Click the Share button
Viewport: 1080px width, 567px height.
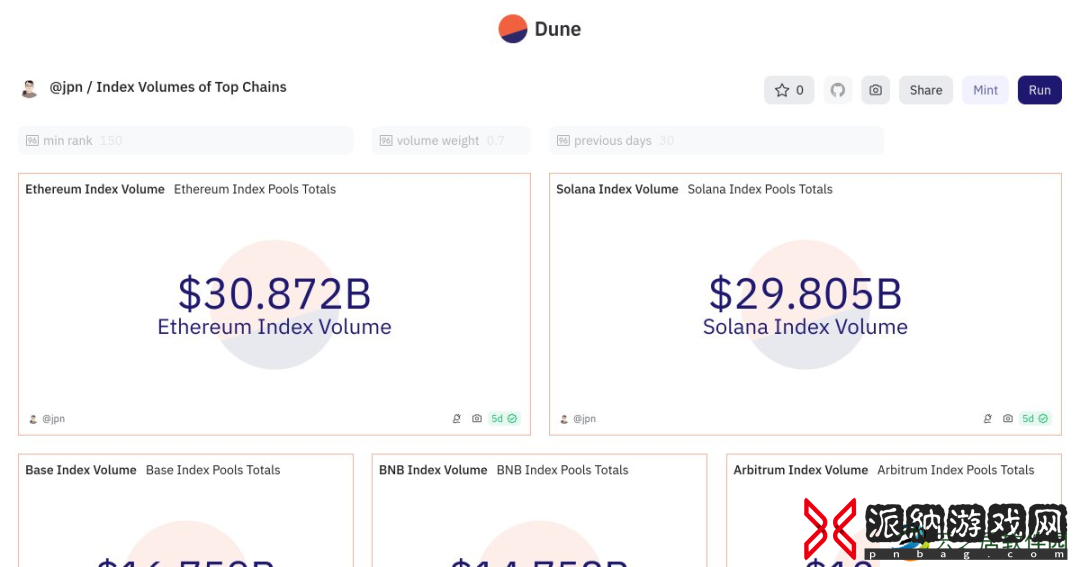[x=926, y=90]
